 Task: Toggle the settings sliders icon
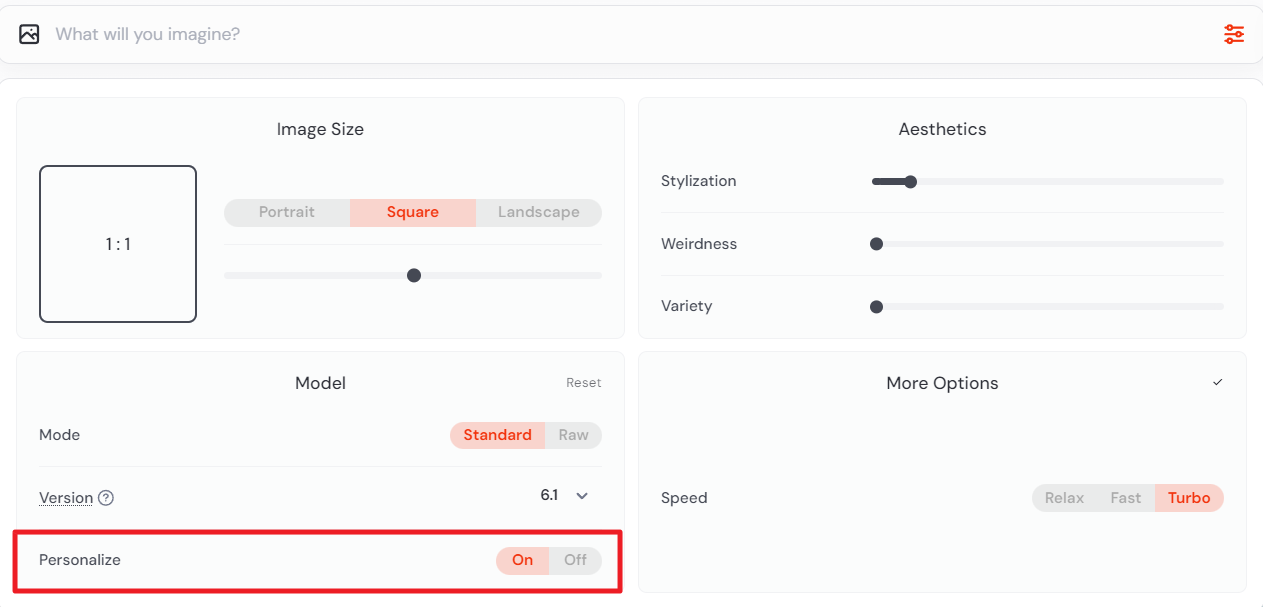(x=1234, y=34)
